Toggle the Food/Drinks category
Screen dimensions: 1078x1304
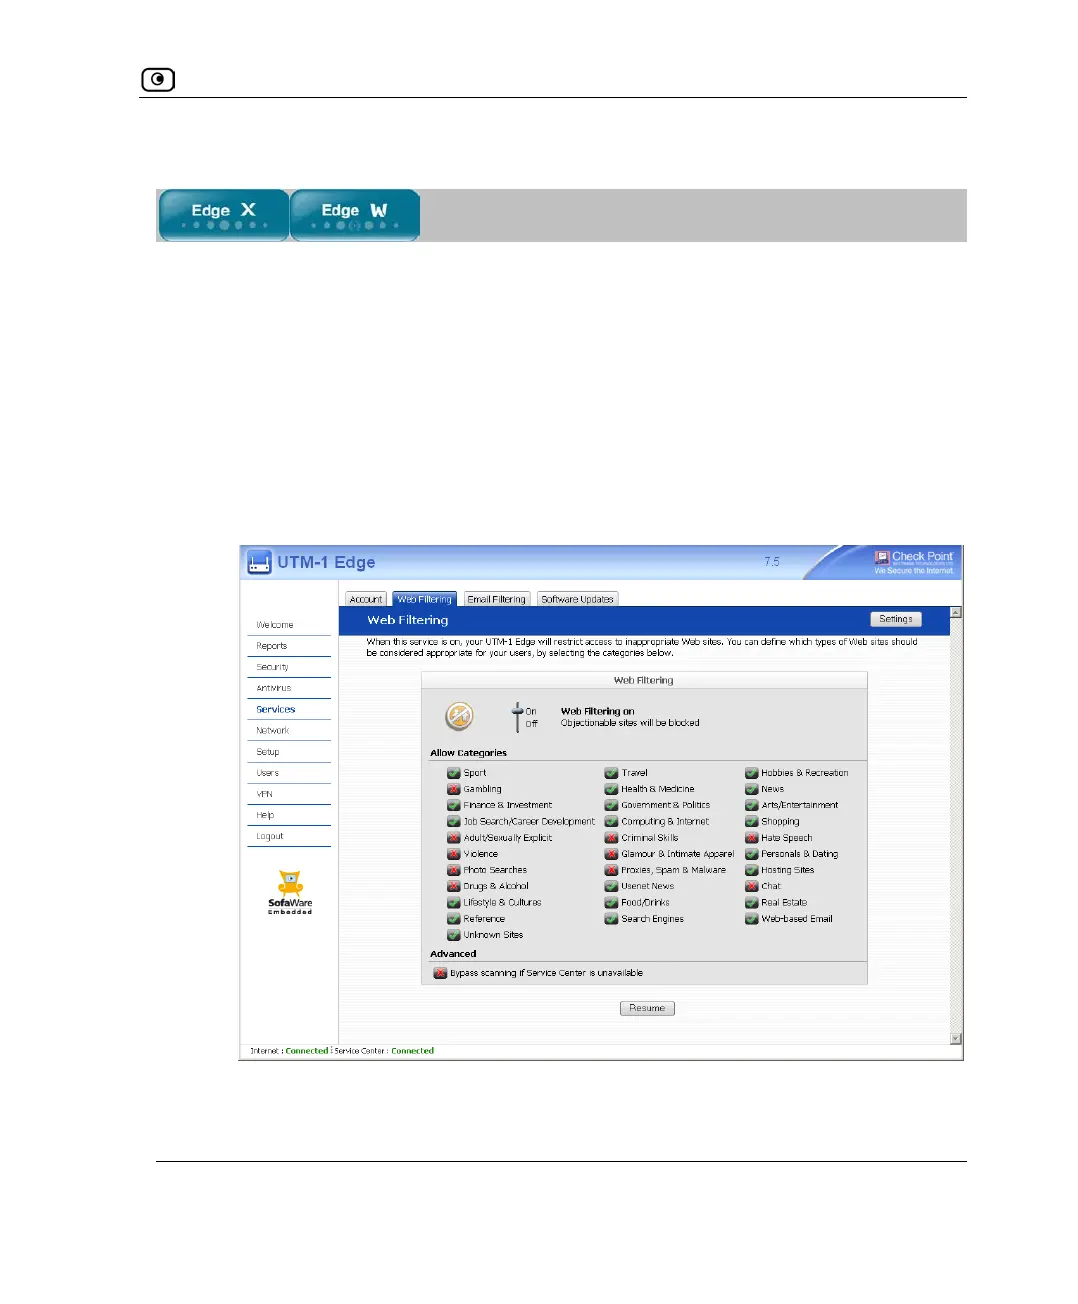tap(611, 902)
